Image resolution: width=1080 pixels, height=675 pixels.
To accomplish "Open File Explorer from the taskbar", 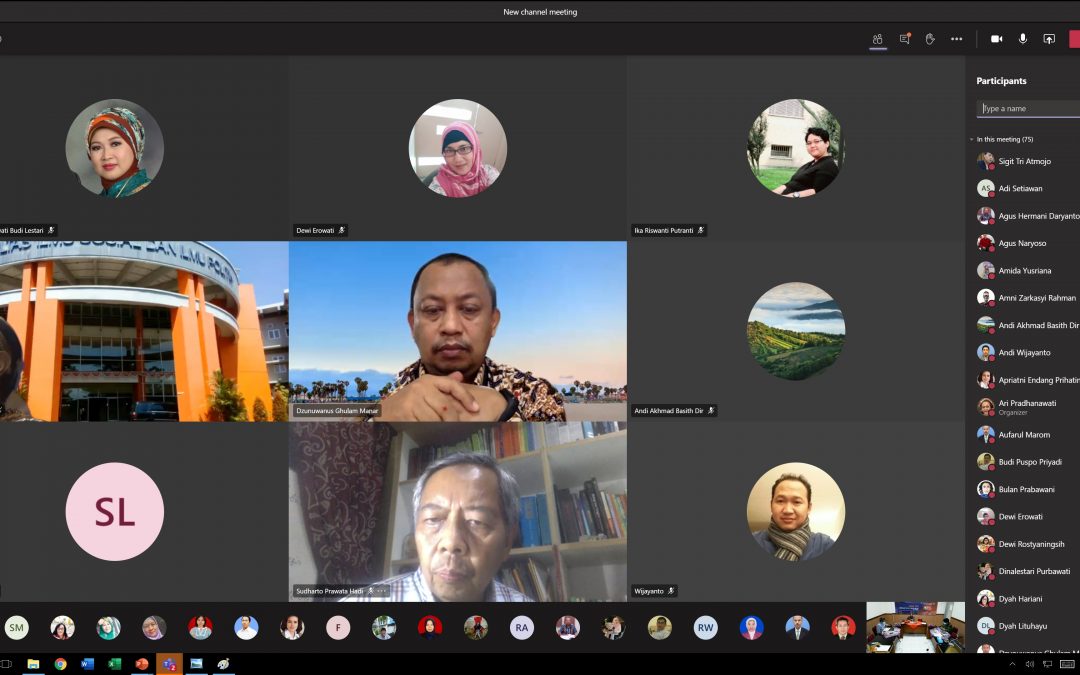I will (33, 664).
